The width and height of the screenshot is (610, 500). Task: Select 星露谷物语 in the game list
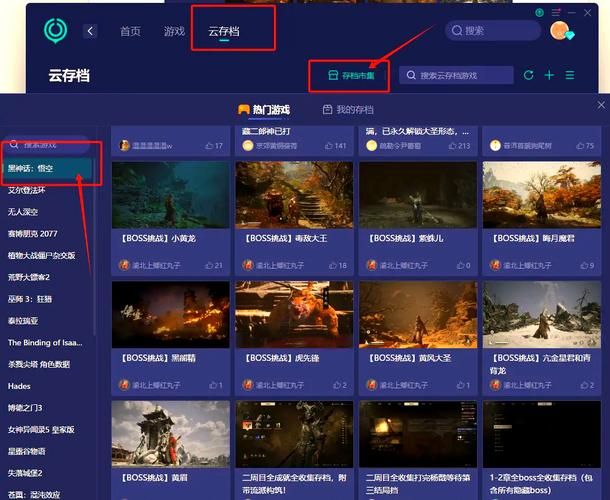(26, 452)
